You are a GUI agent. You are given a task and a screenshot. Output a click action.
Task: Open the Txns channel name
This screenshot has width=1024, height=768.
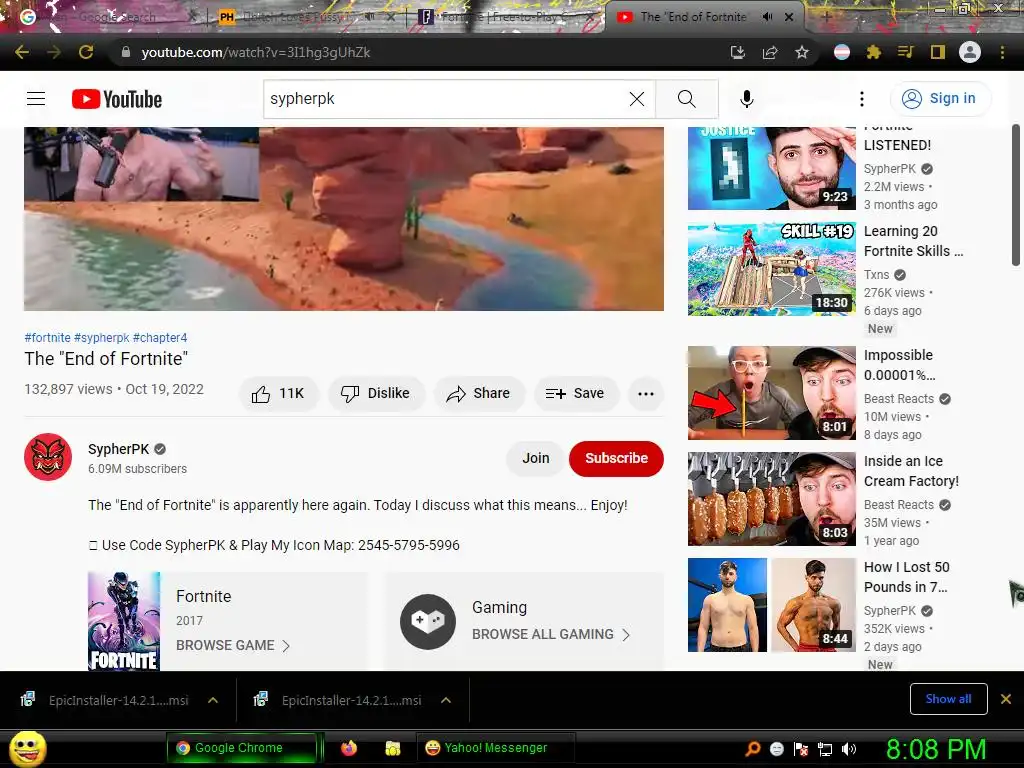point(876,275)
